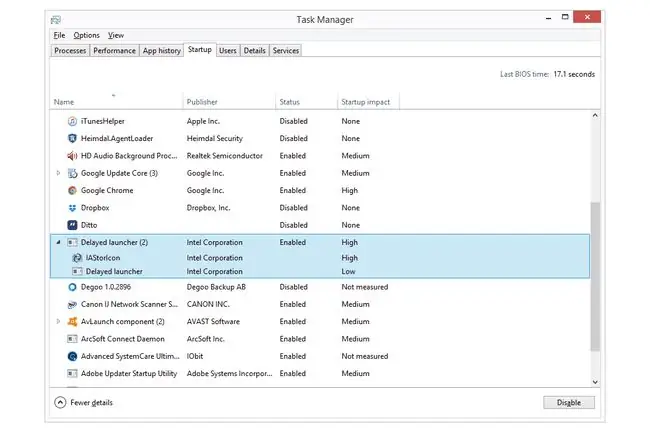Viewport: 650px width, 433px height.
Task: Sort by the Publisher column header
Action: point(229,102)
